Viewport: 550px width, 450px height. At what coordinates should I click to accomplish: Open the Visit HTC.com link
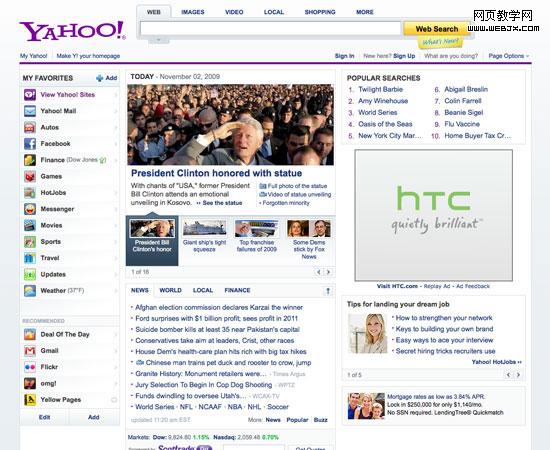[x=397, y=286]
